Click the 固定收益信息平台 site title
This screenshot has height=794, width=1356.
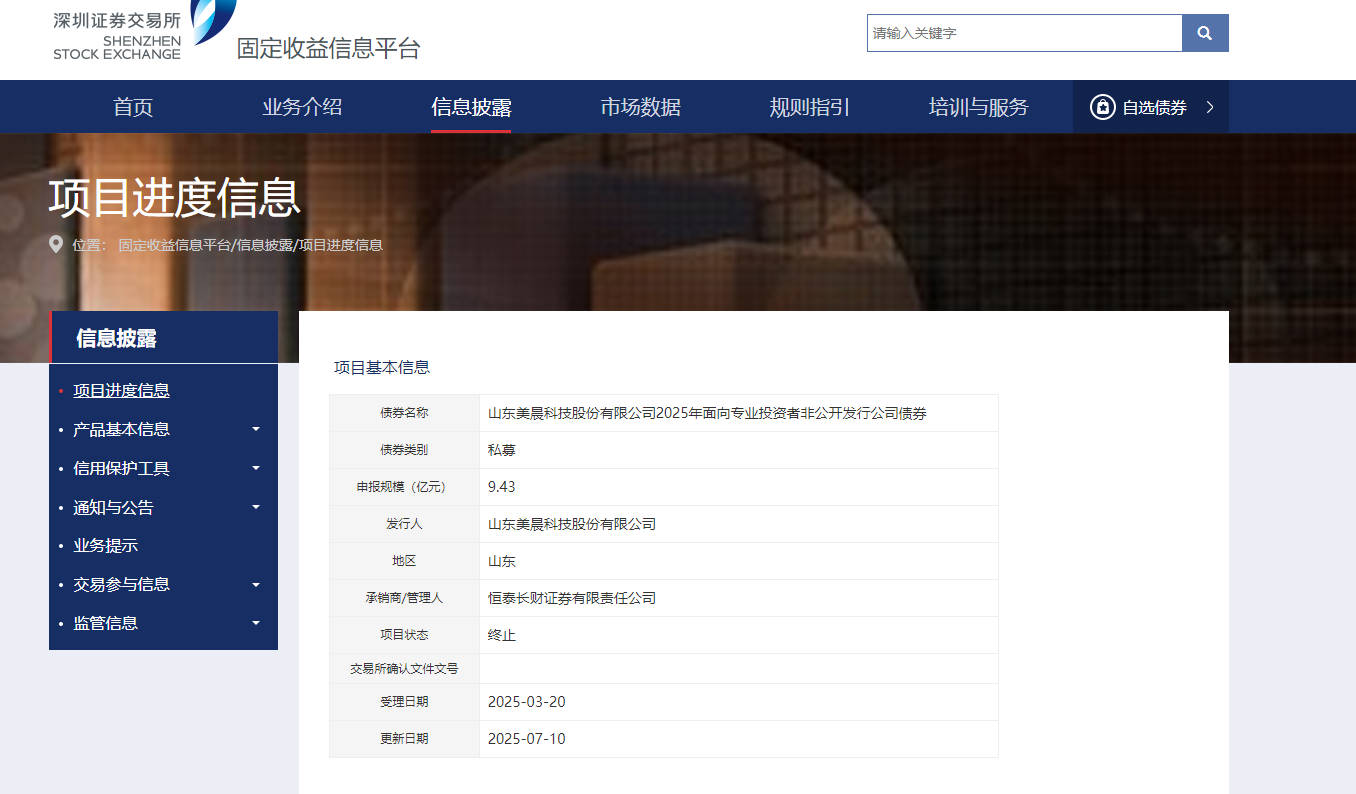[x=328, y=47]
